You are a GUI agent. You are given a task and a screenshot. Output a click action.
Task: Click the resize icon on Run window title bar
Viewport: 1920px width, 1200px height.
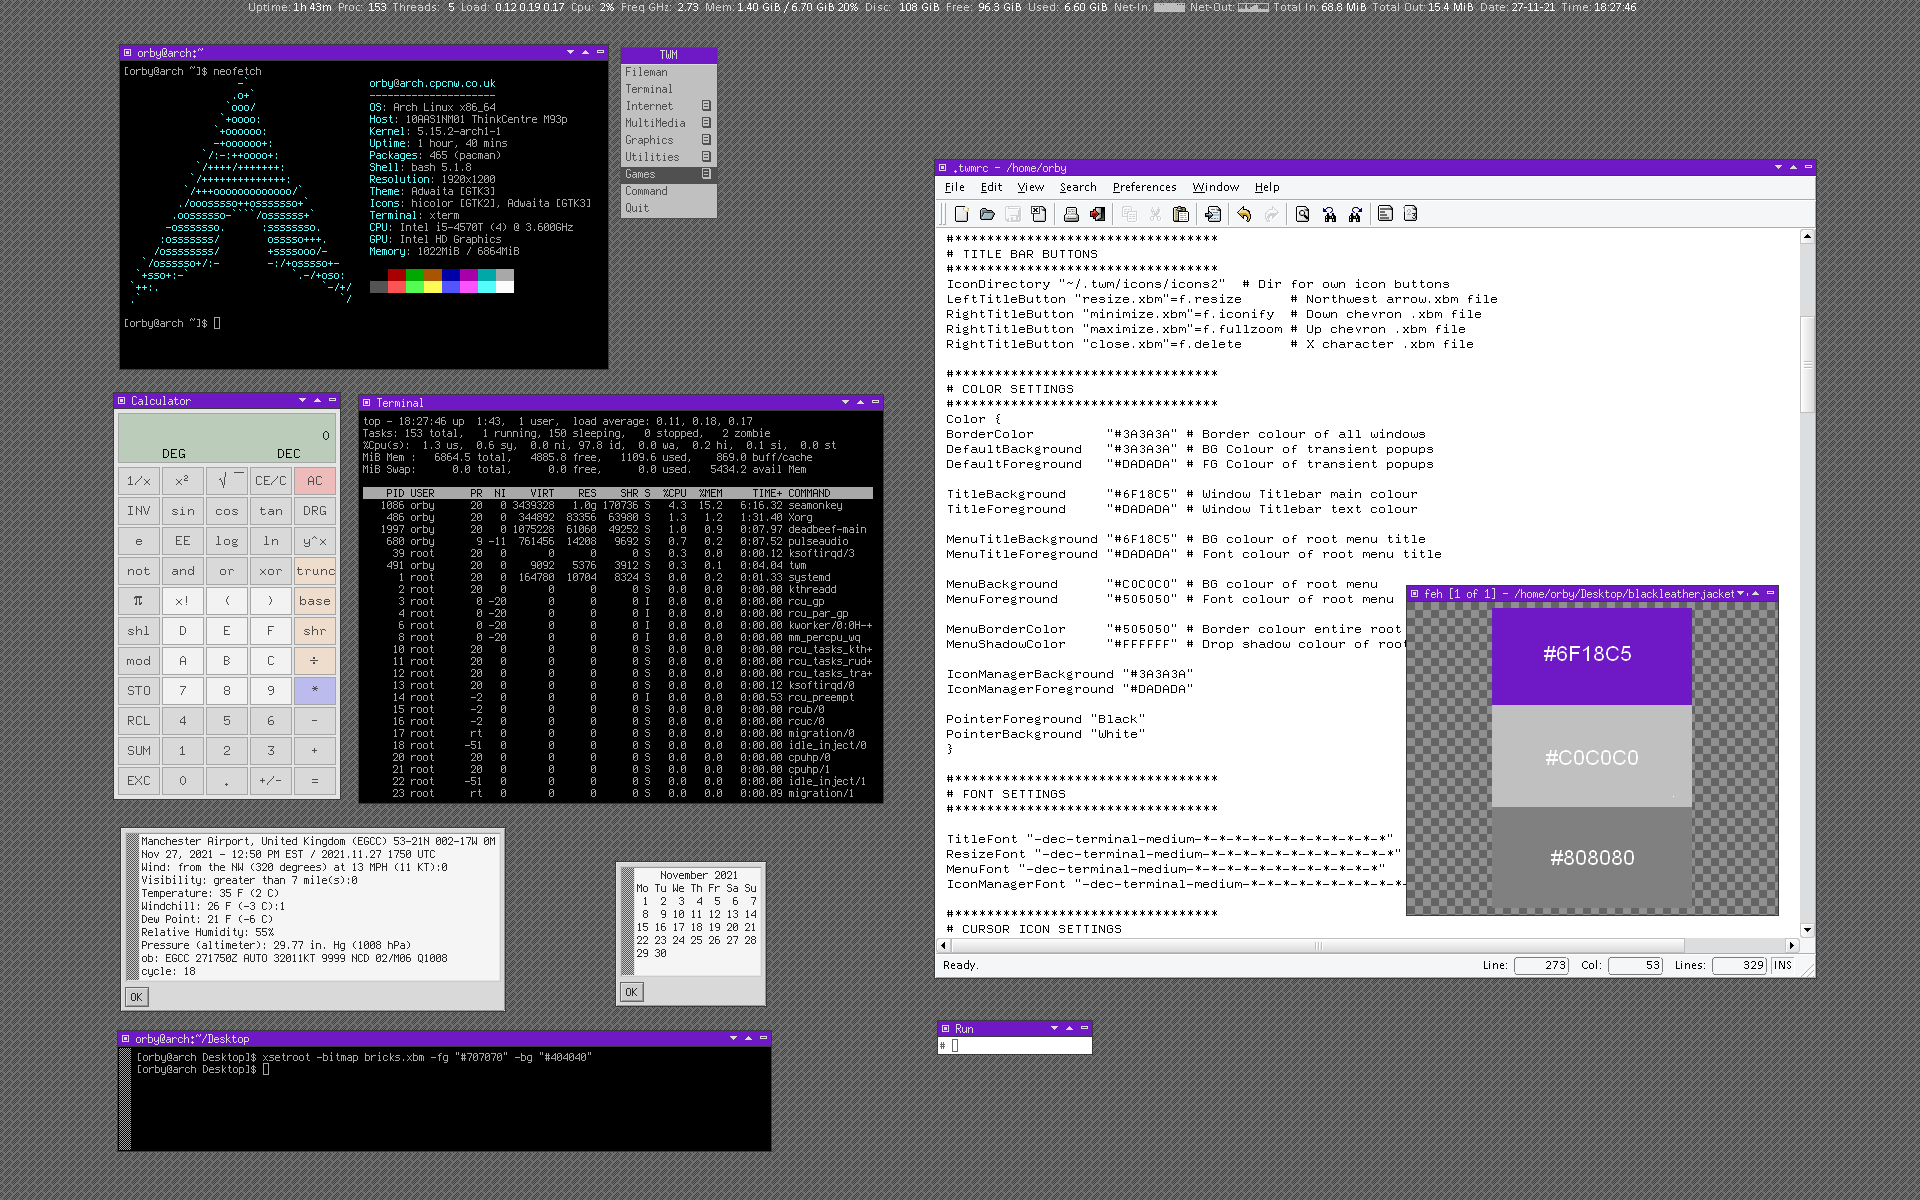click(x=945, y=1028)
